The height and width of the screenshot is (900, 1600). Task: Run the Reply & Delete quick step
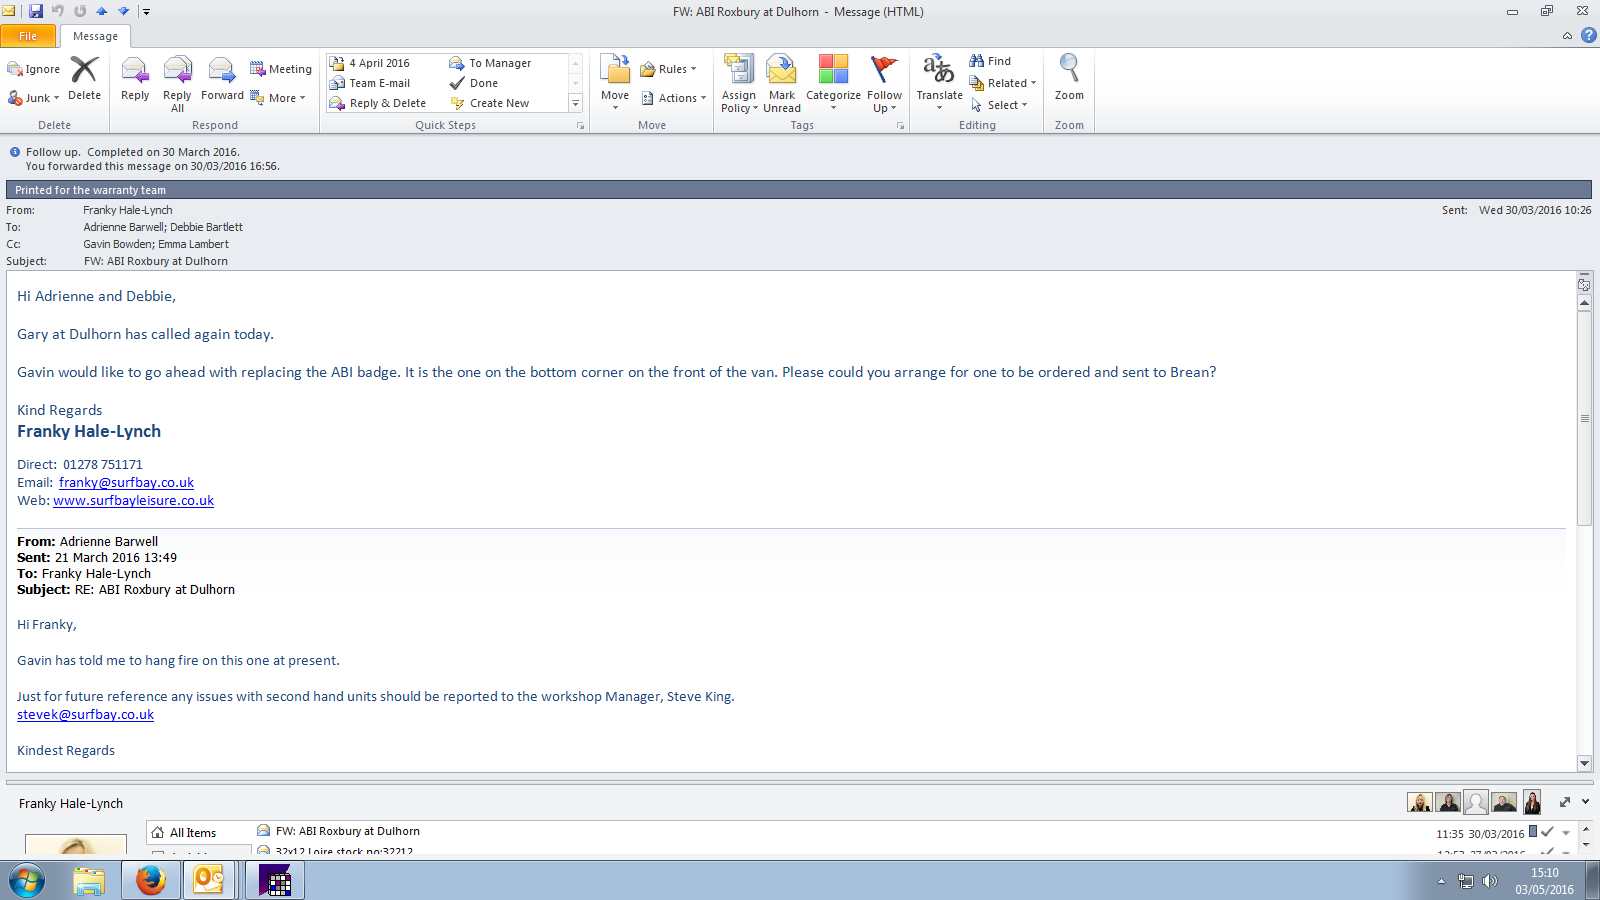point(380,103)
